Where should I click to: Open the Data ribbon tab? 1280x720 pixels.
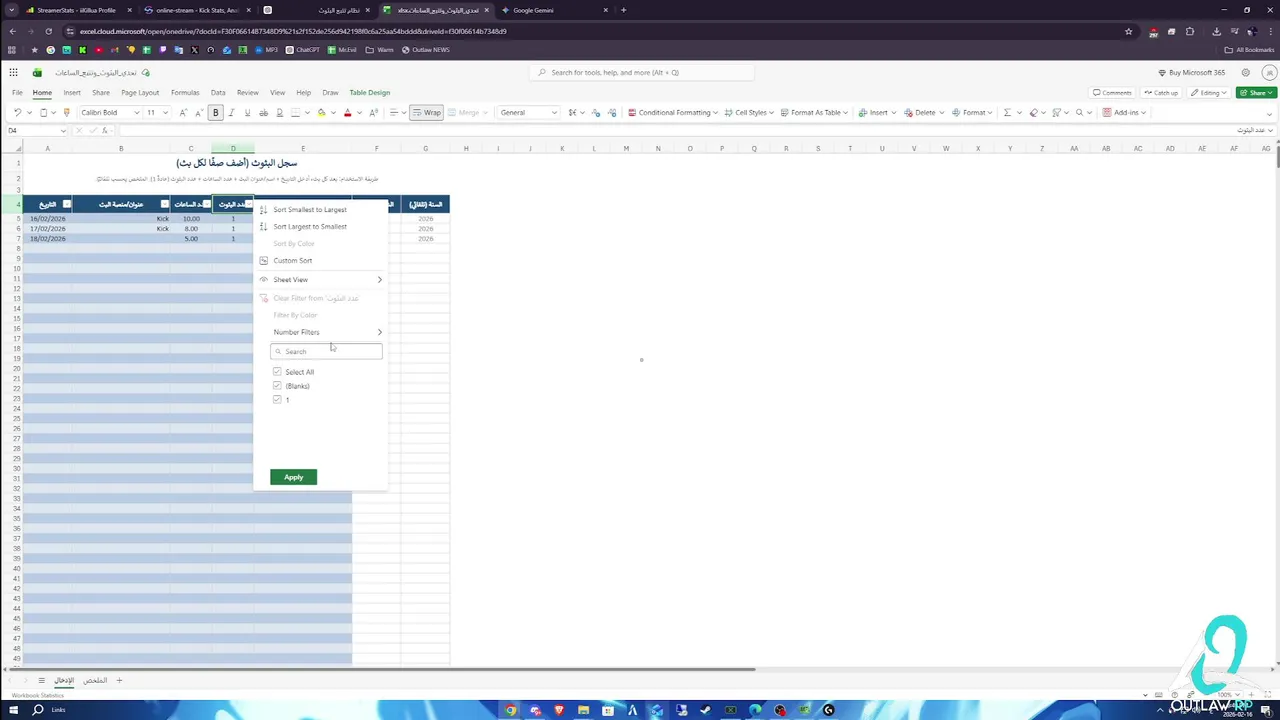[x=218, y=92]
